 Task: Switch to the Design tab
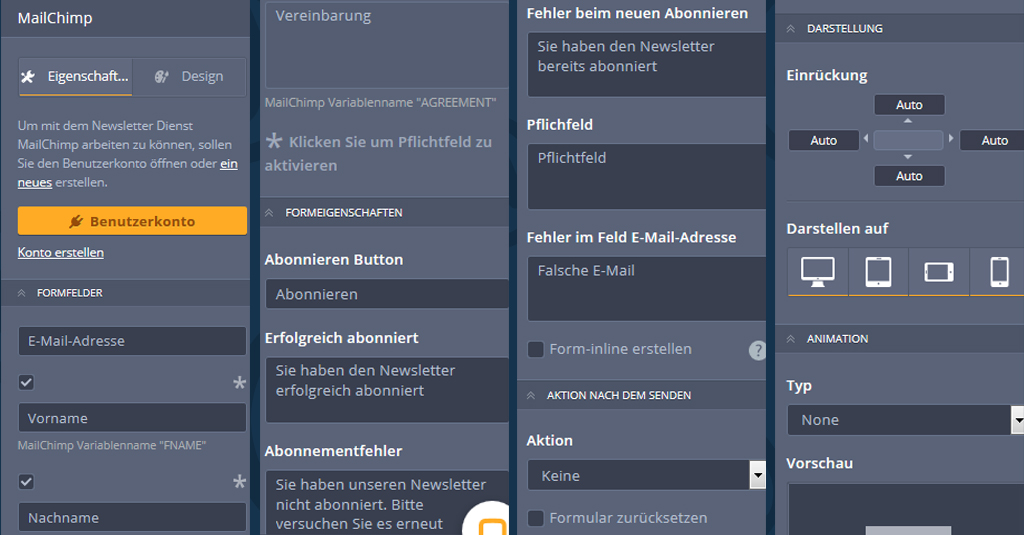coord(189,77)
